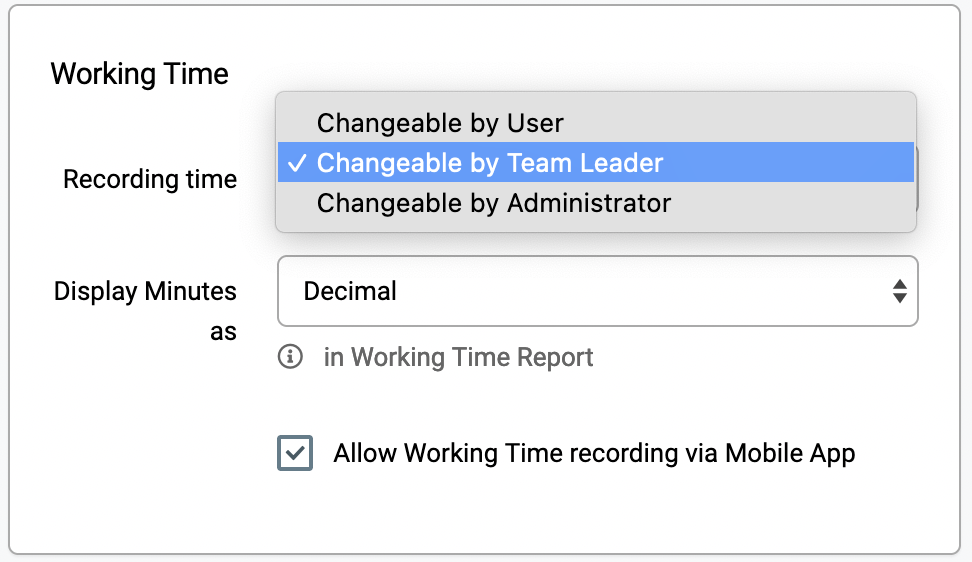
Task: Choose Changeable by Team Leader option
Action: (596, 162)
